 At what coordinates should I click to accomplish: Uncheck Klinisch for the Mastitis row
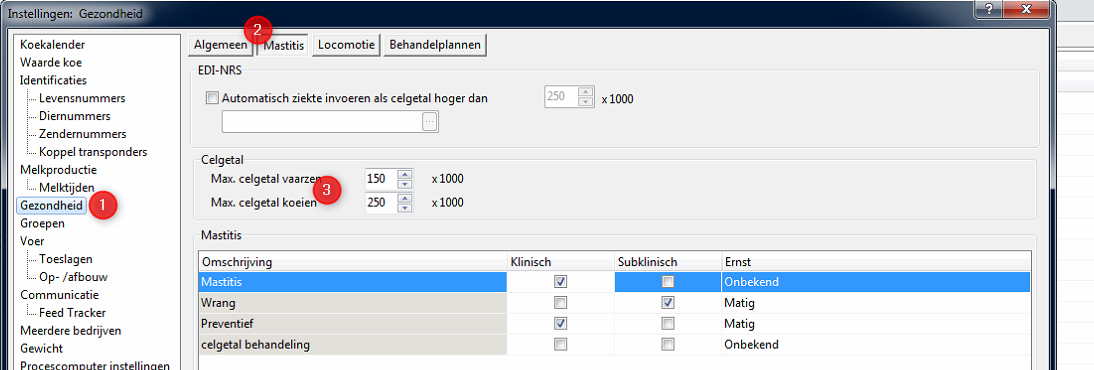pos(560,282)
